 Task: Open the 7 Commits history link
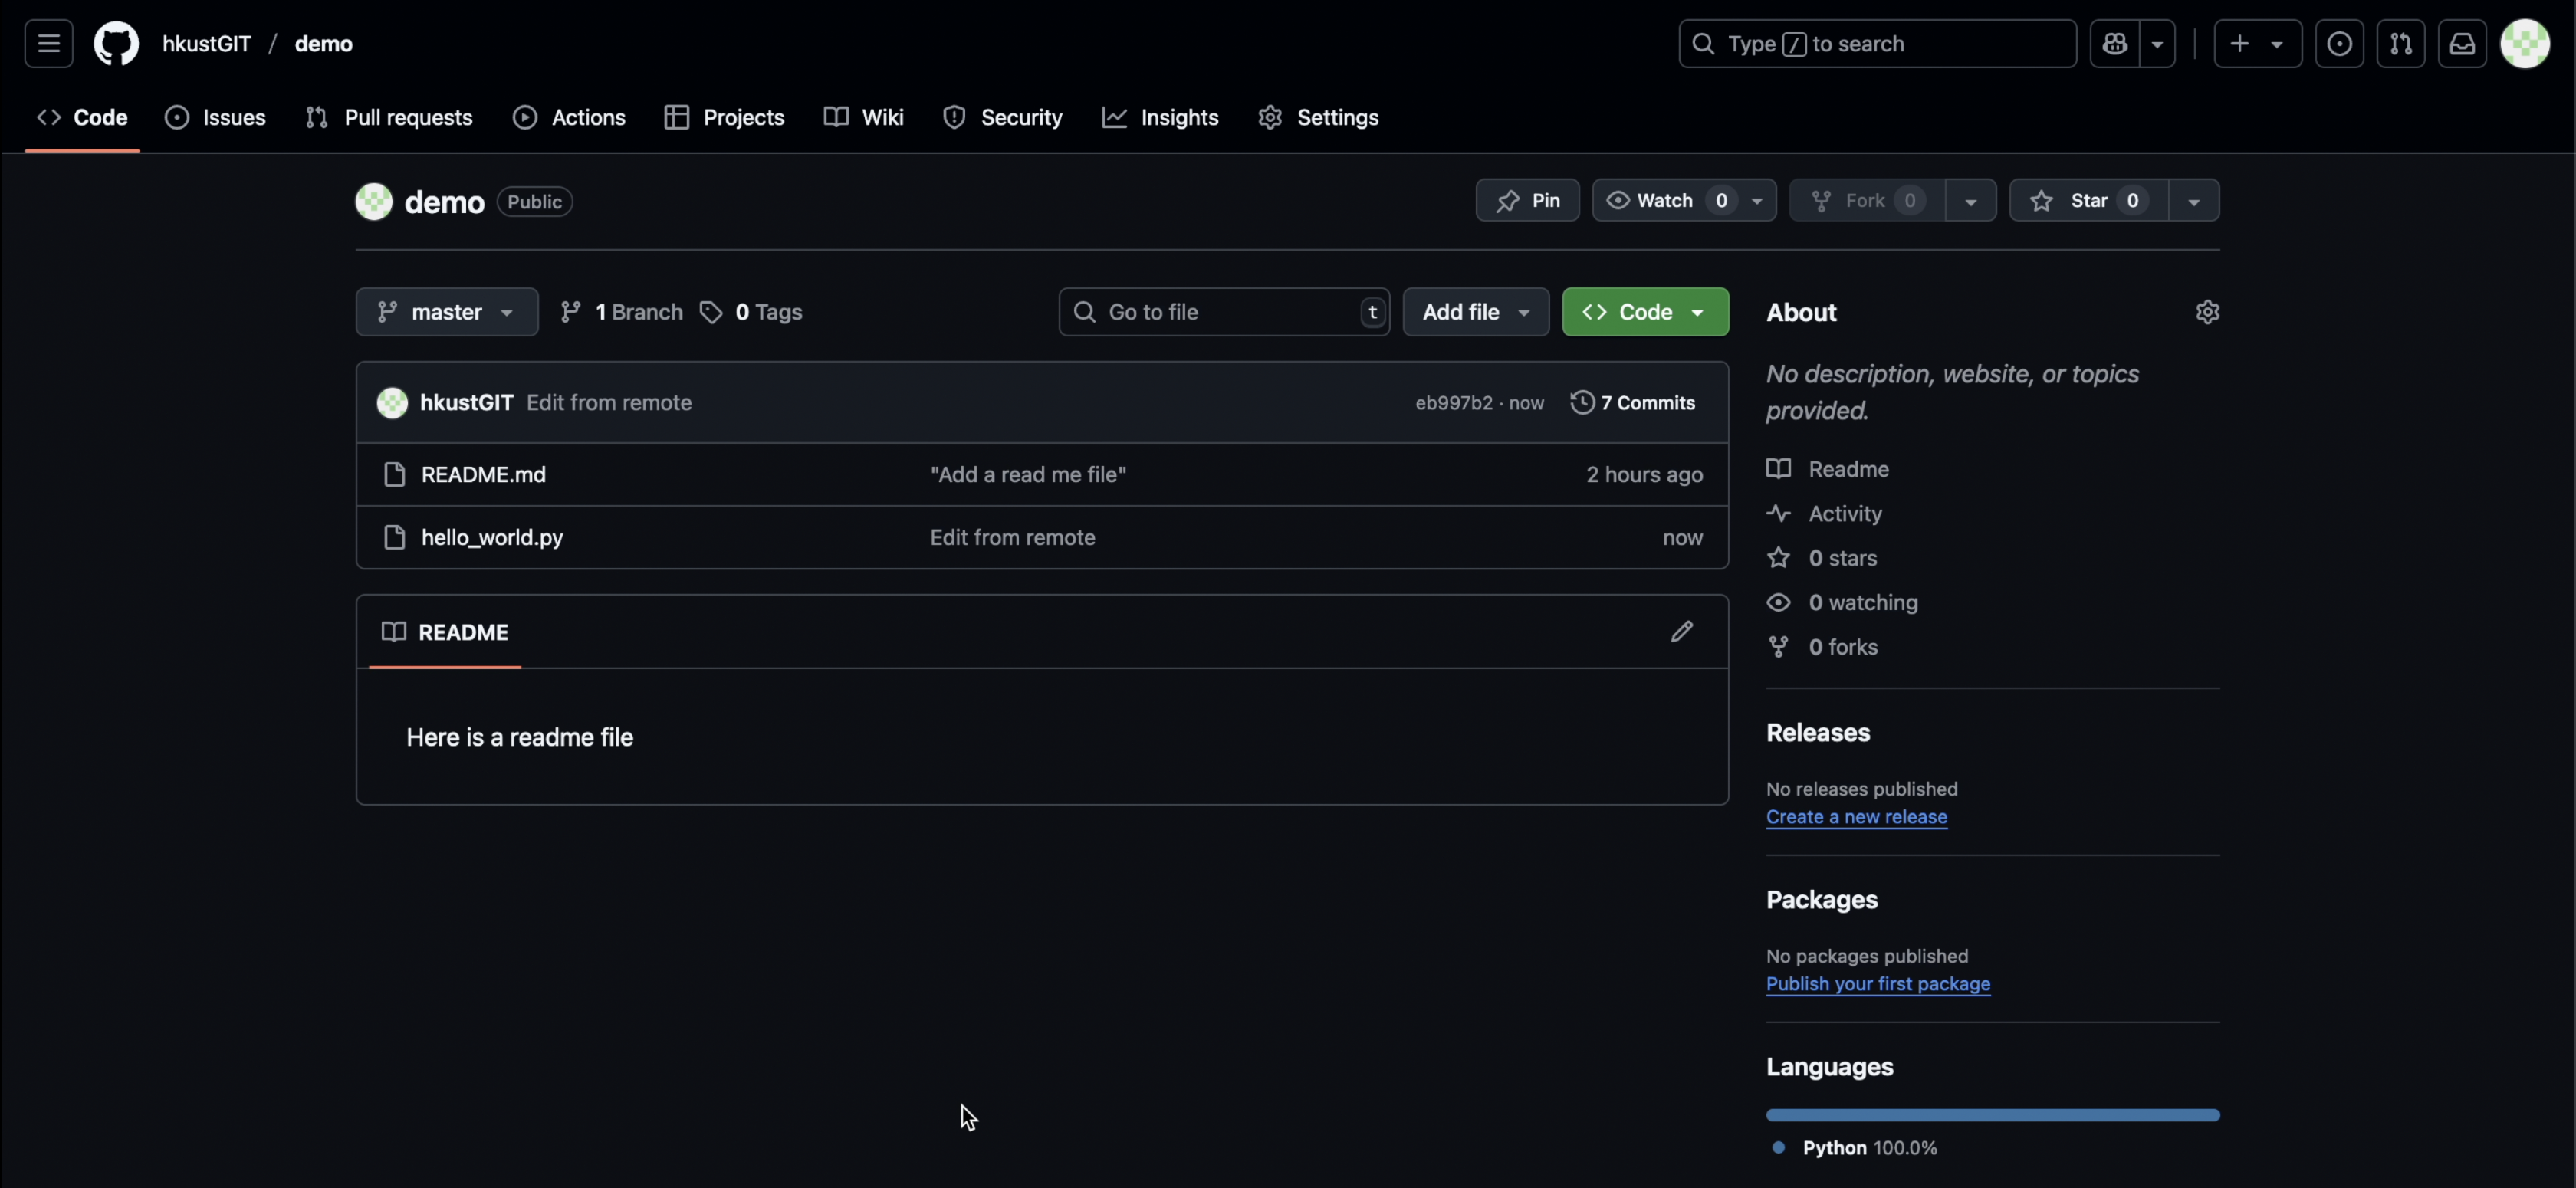click(x=1633, y=403)
